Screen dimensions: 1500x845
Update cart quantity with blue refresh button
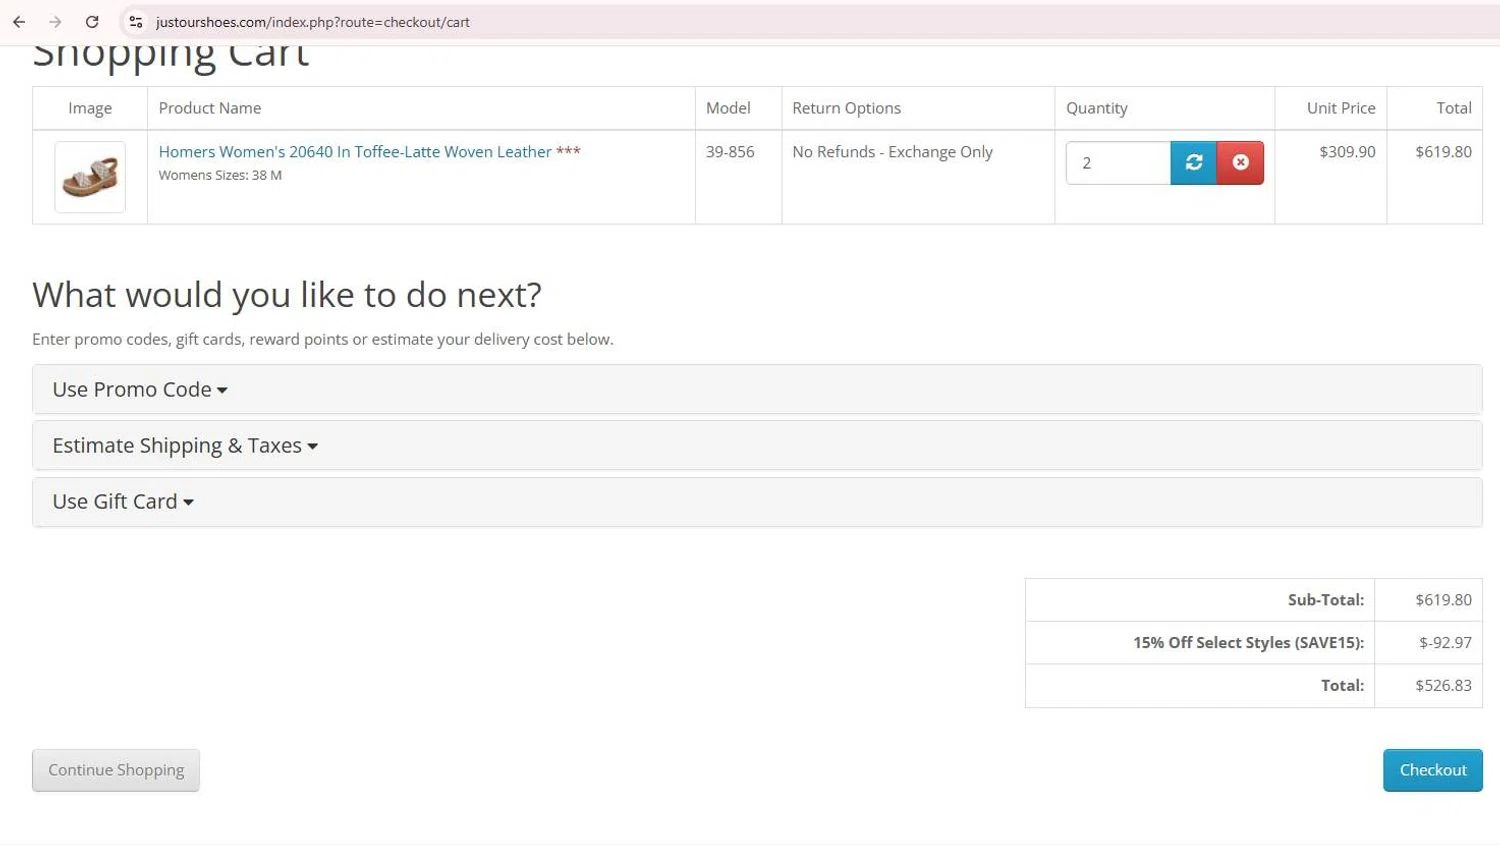click(x=1194, y=163)
